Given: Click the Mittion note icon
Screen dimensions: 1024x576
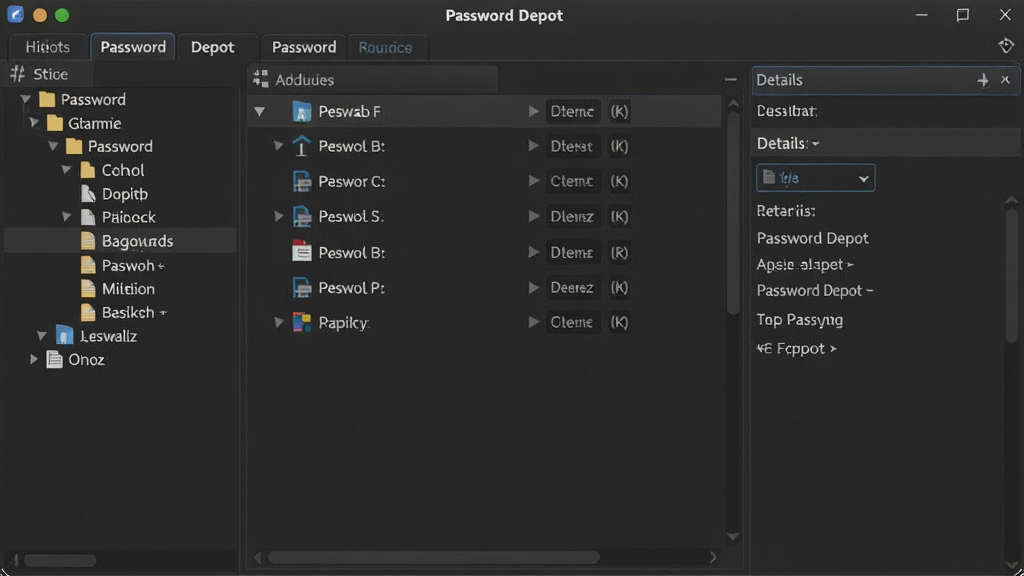Looking at the screenshot, I should (88, 289).
